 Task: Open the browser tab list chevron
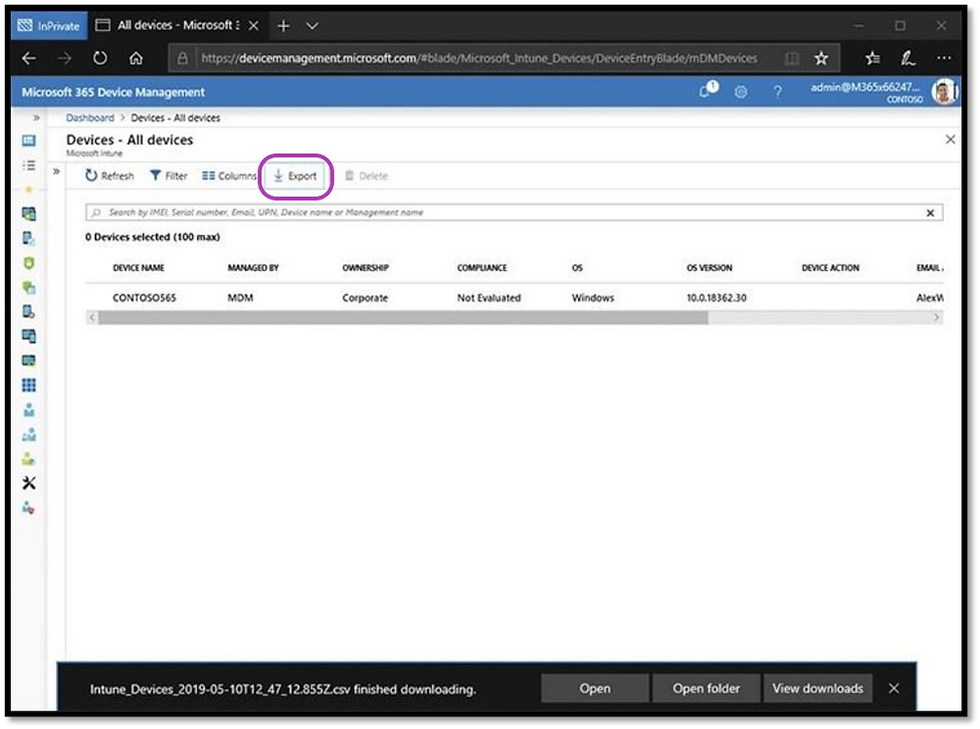[x=311, y=25]
